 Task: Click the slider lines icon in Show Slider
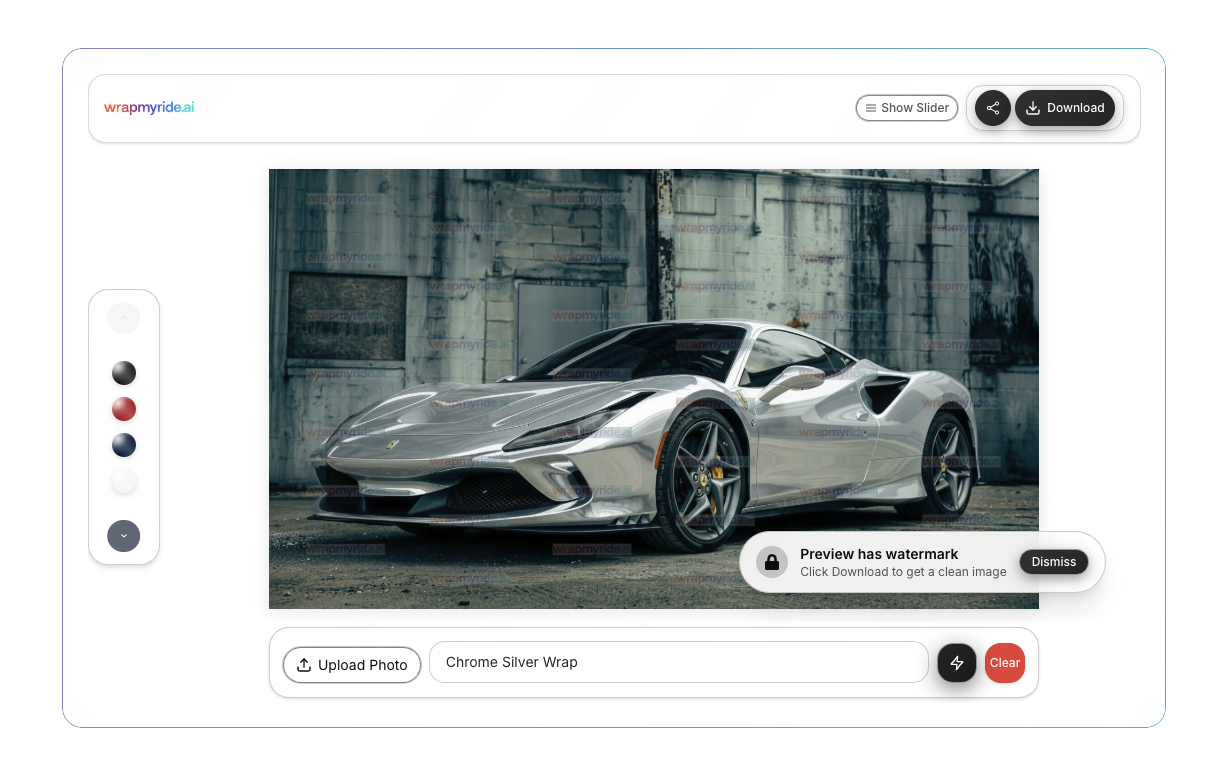(x=869, y=107)
